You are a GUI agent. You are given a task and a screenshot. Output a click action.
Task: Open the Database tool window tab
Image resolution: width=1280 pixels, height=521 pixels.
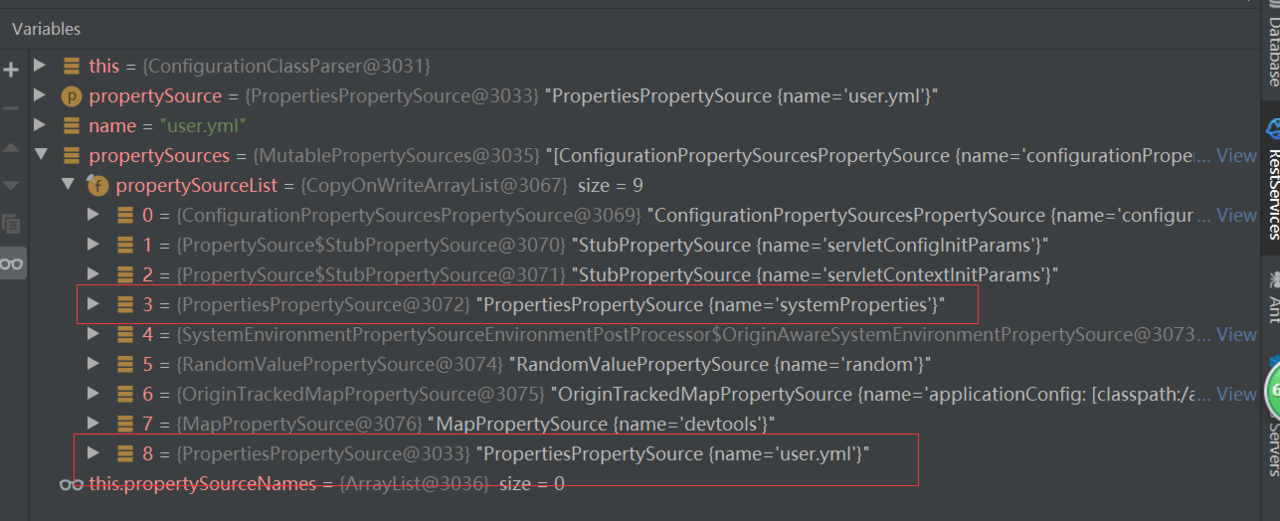(x=1272, y=50)
